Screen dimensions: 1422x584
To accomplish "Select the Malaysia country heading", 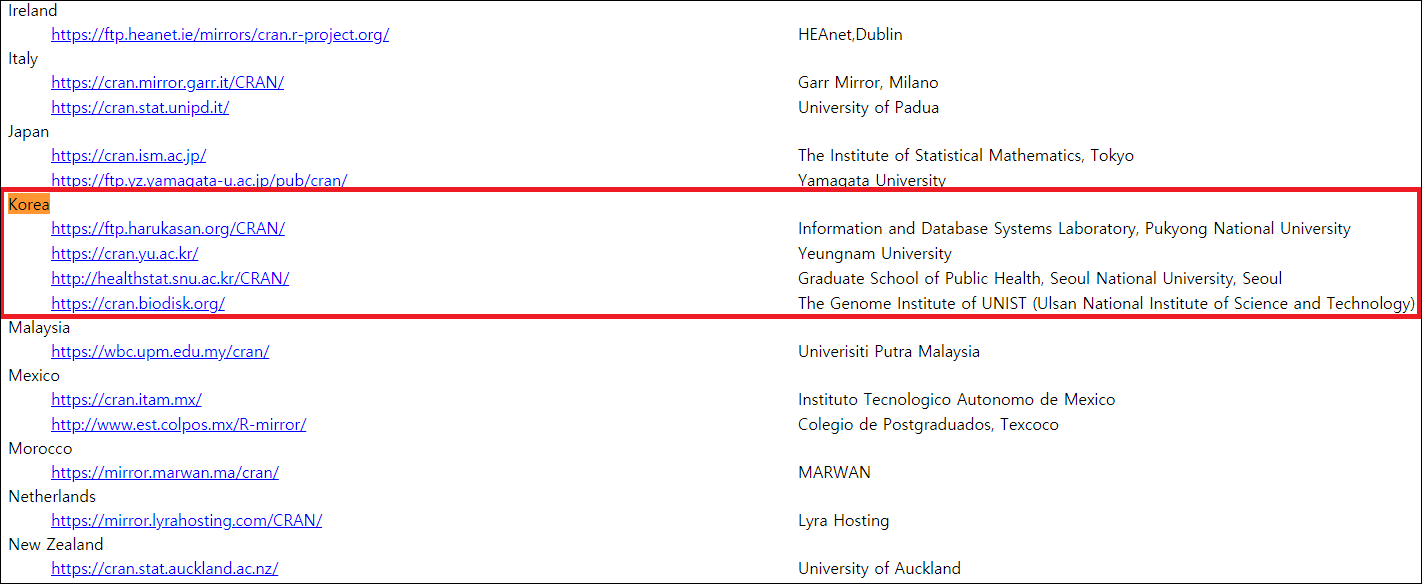I will coord(39,327).
